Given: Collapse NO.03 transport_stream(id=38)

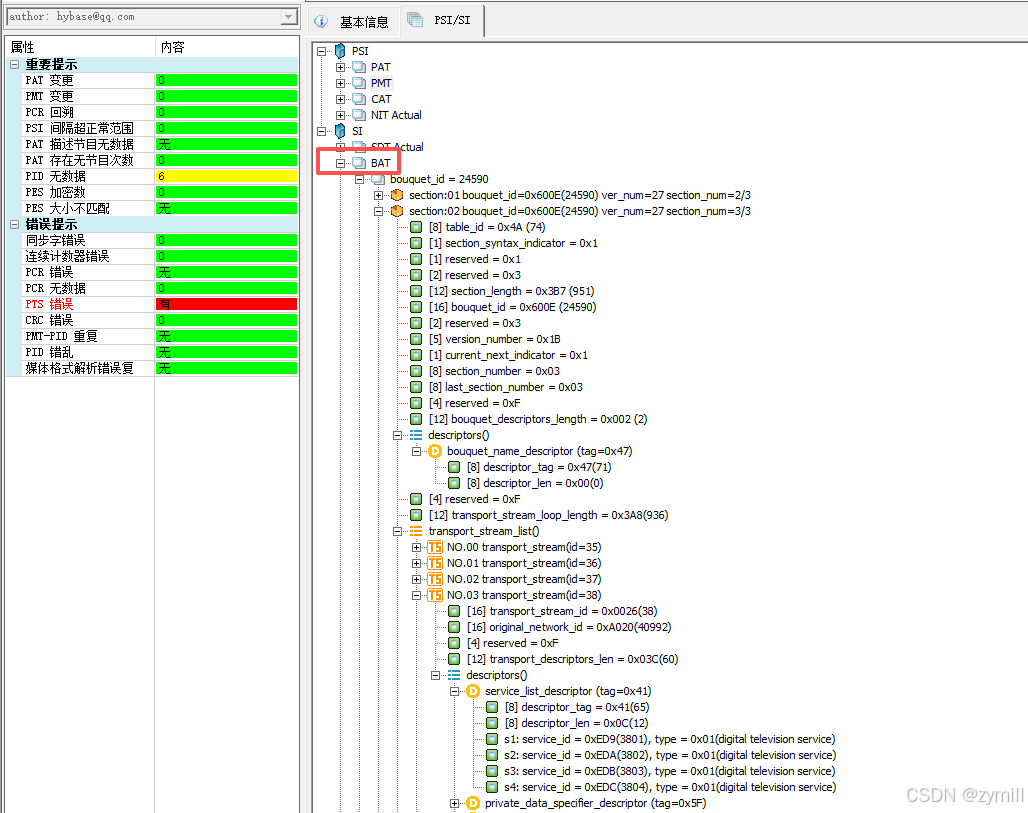Looking at the screenshot, I should tap(416, 595).
